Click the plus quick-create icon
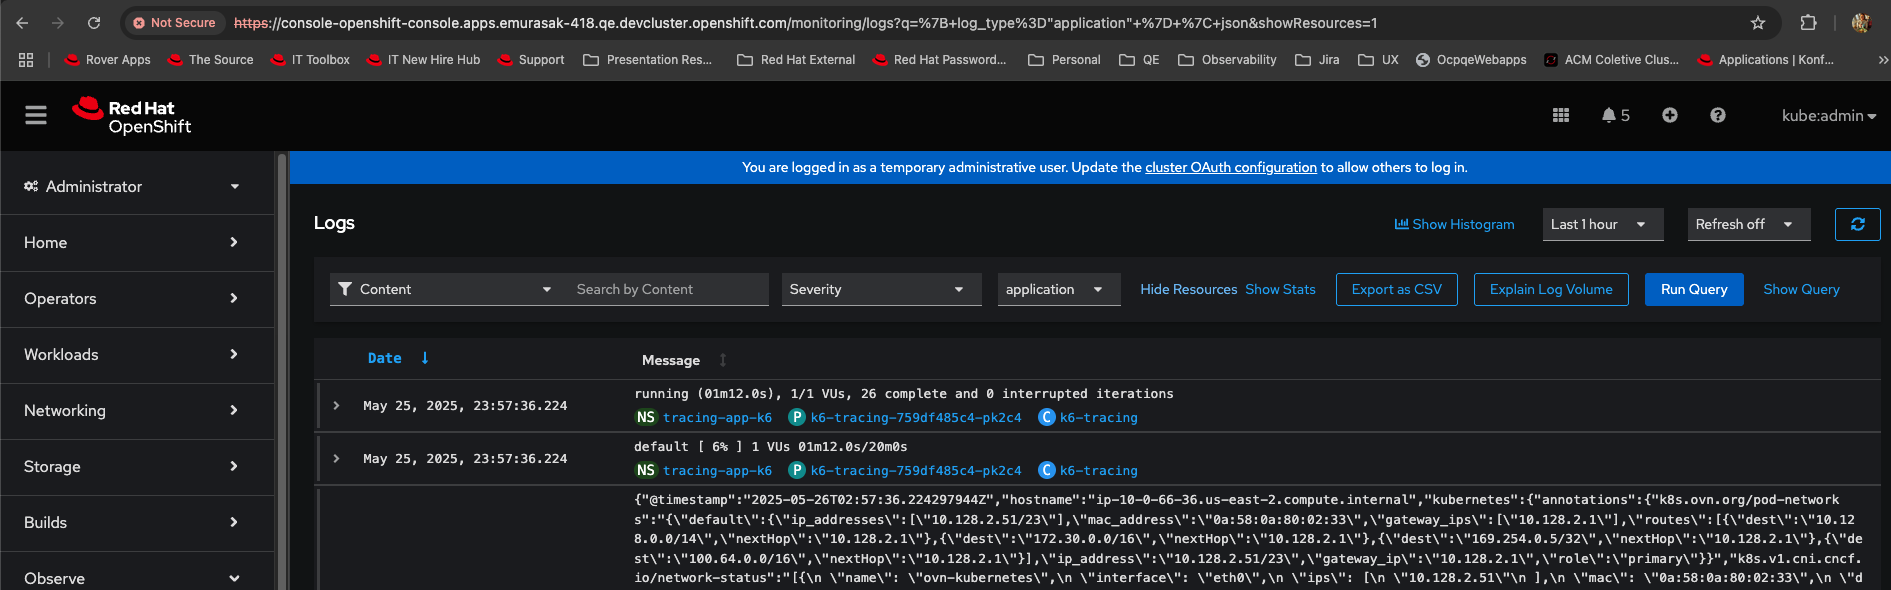1891x590 pixels. (1669, 116)
